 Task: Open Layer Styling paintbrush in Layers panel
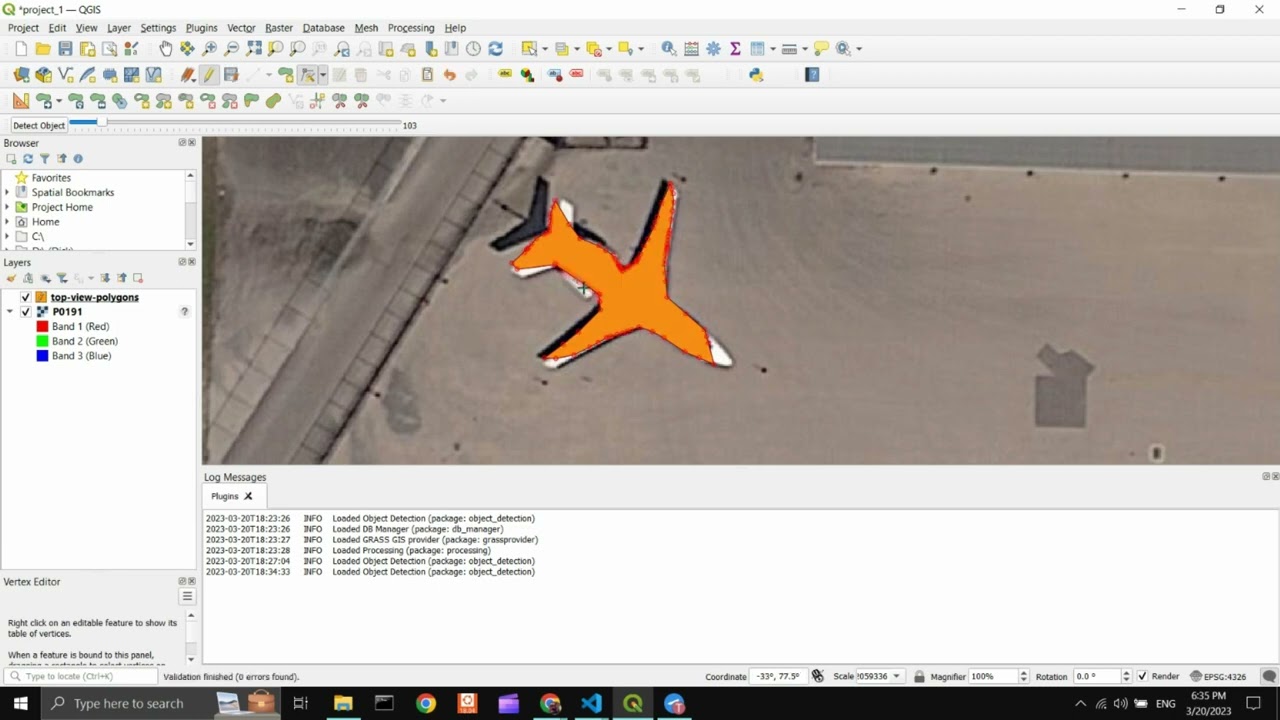tap(11, 278)
